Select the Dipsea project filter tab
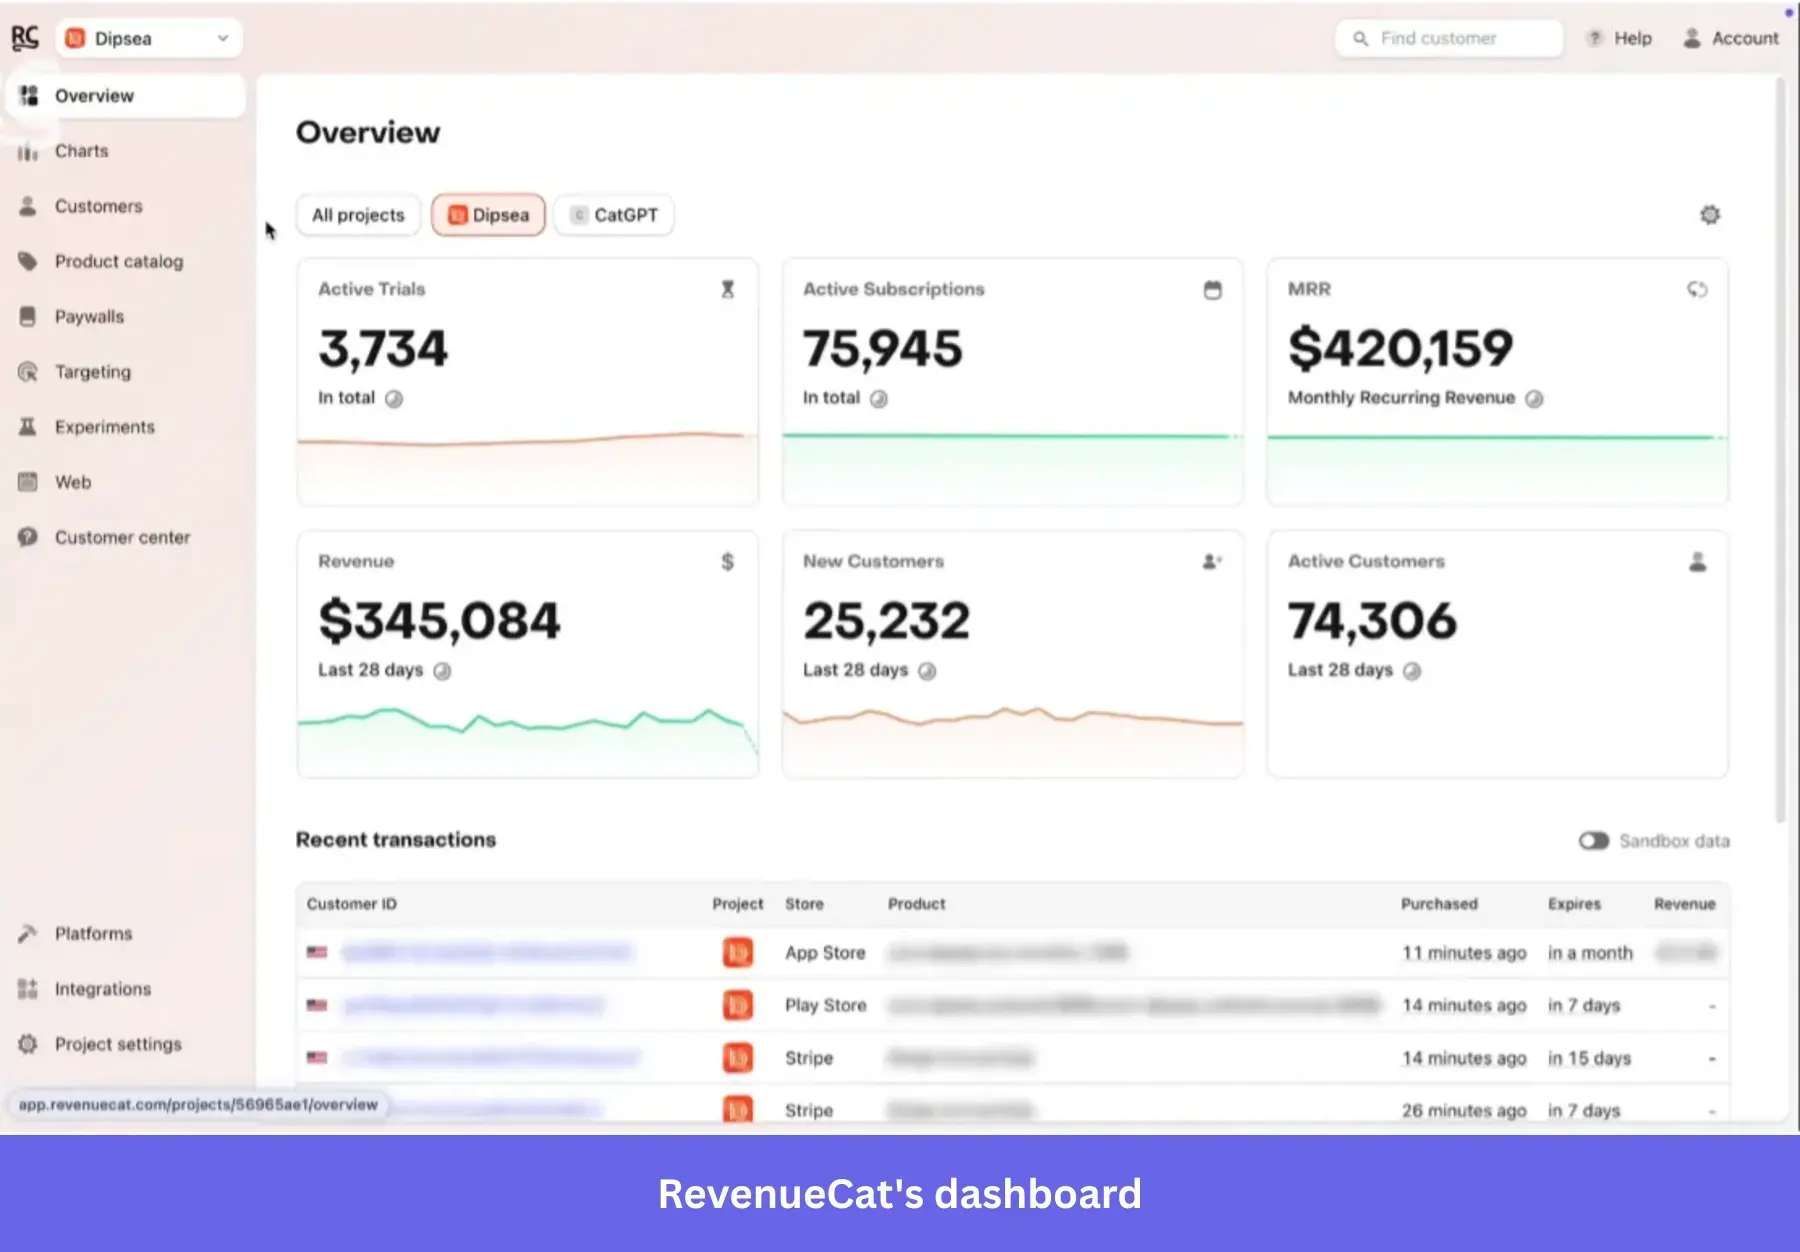The image size is (1800, 1252). click(x=488, y=215)
